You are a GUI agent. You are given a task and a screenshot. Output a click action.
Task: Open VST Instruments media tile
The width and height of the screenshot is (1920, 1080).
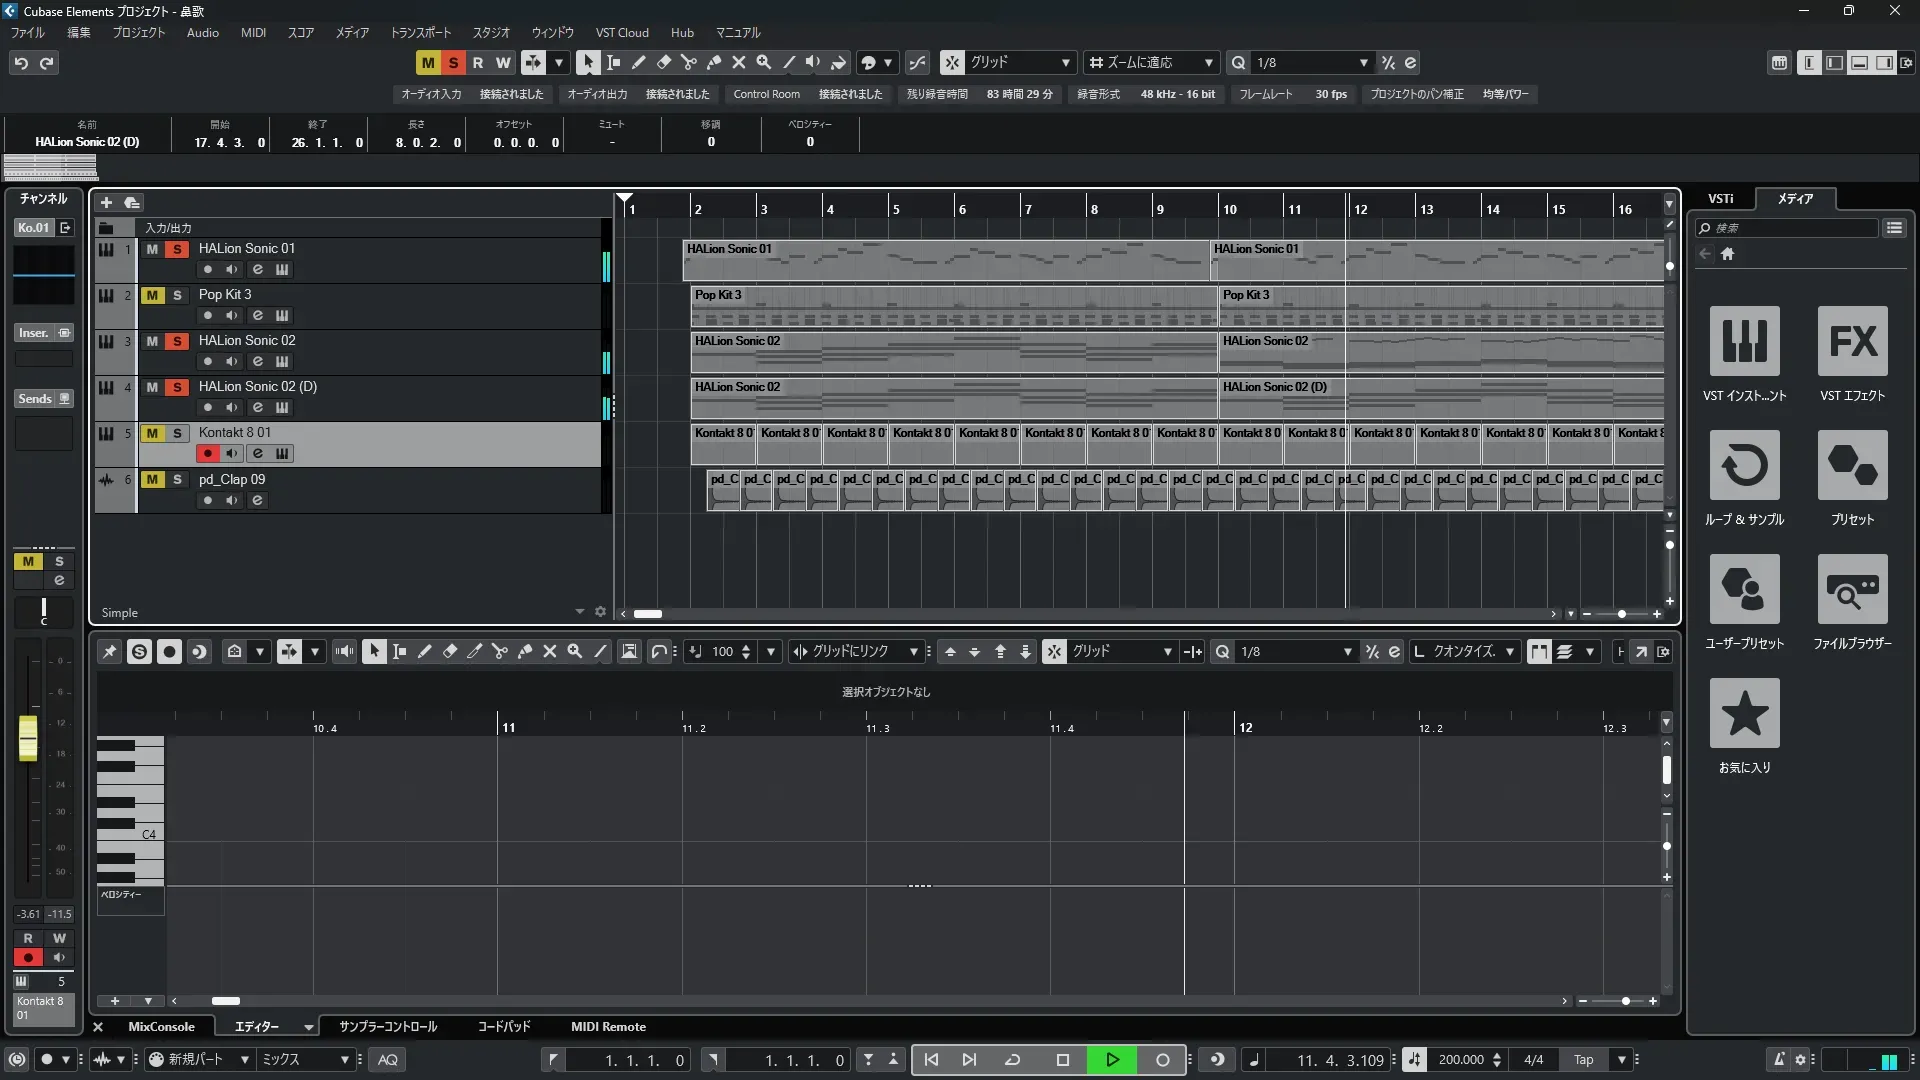point(1744,341)
